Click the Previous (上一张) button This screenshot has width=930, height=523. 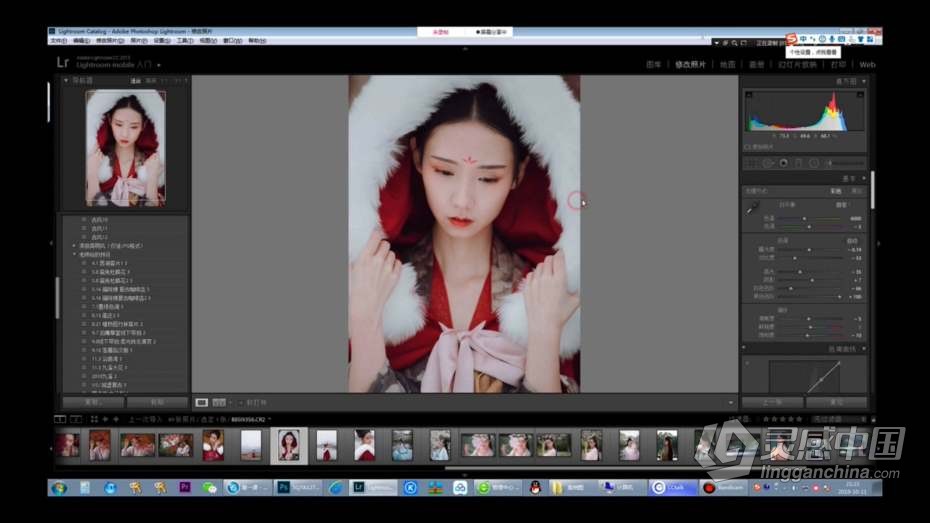click(773, 403)
